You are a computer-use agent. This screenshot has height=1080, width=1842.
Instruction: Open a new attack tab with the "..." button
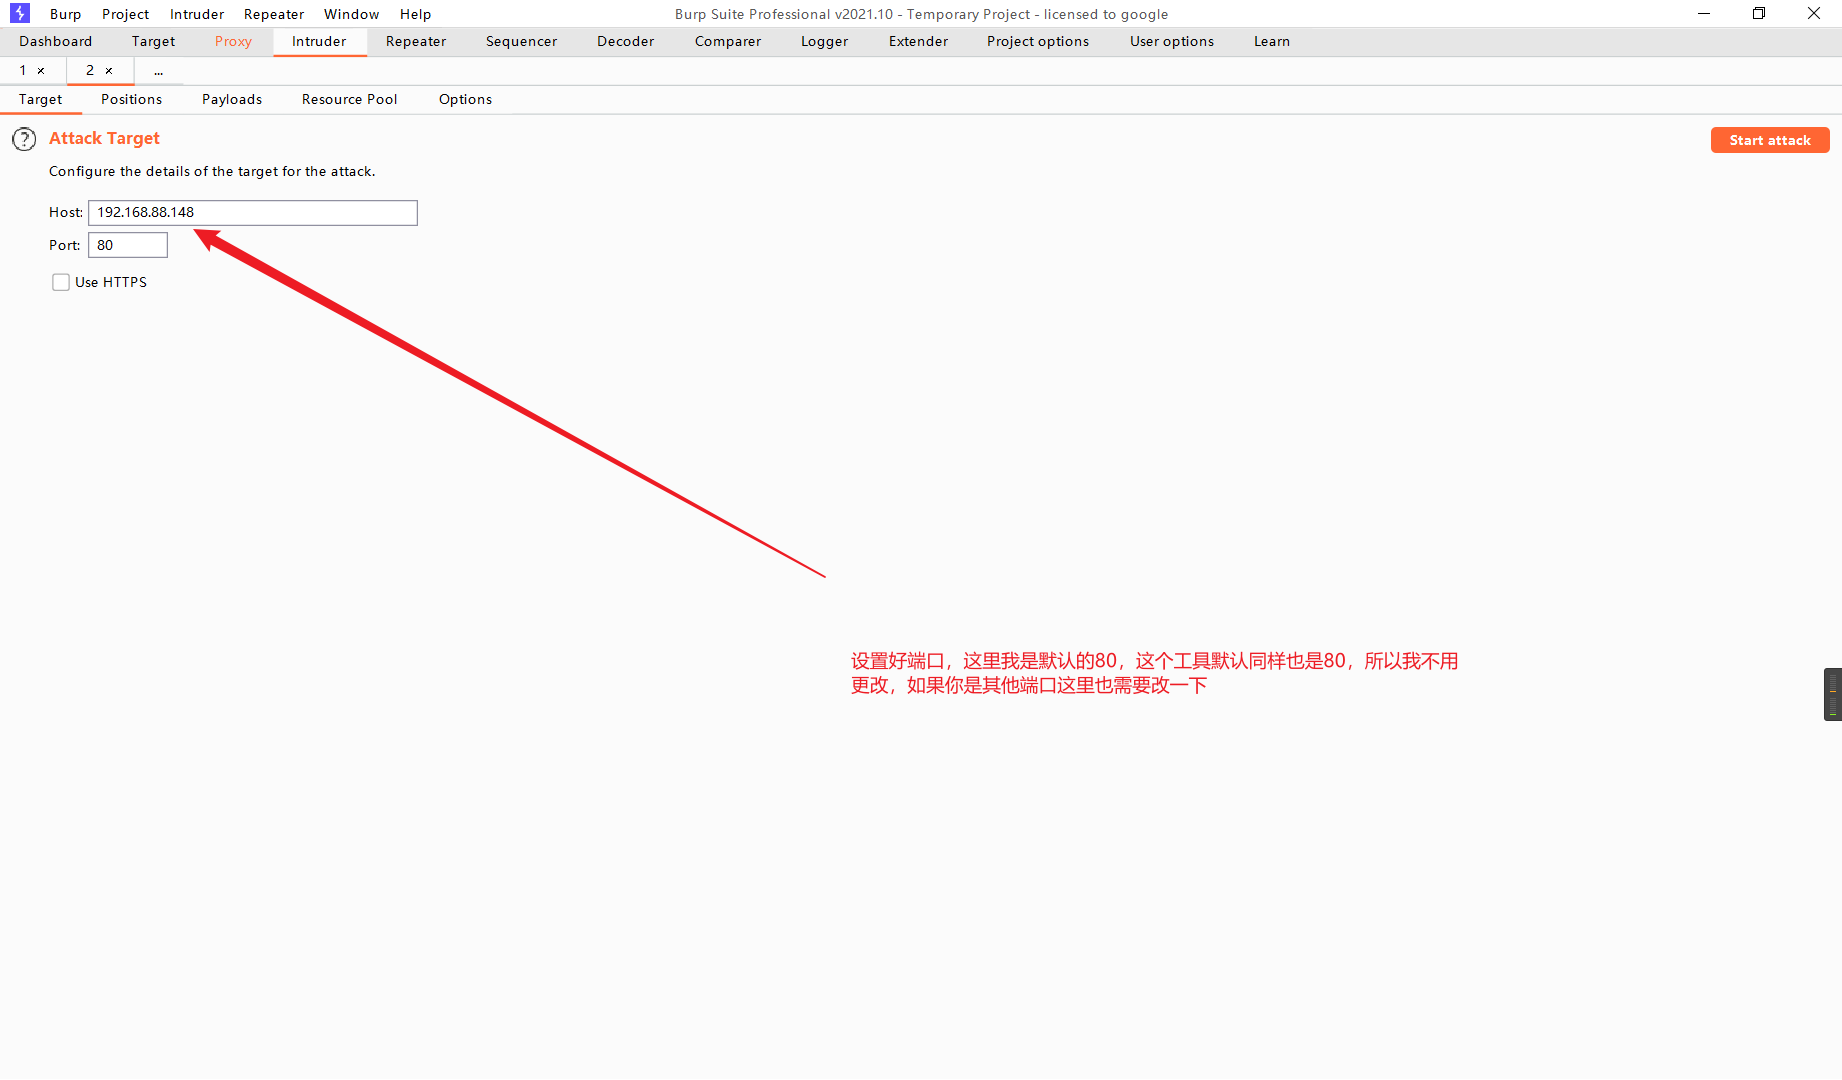158,70
